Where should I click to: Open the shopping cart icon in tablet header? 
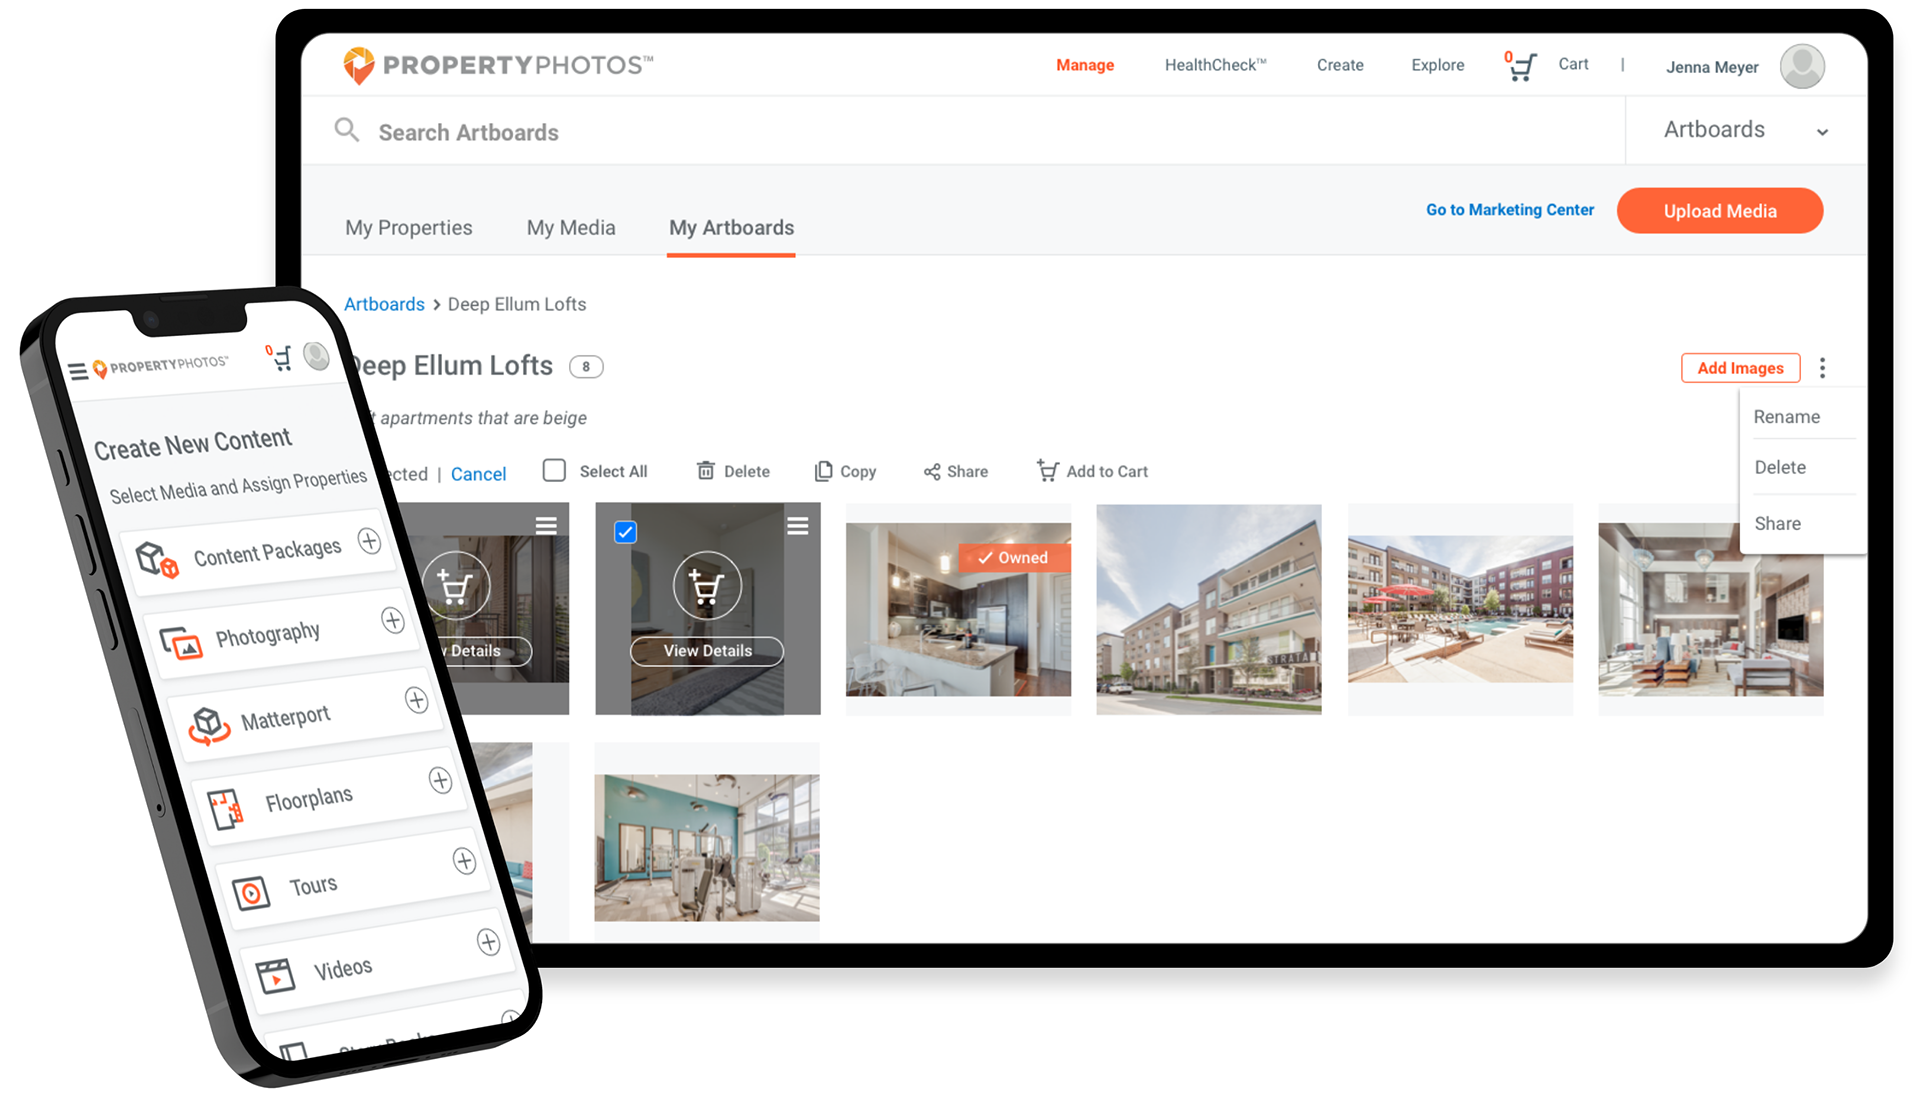(x=1521, y=66)
